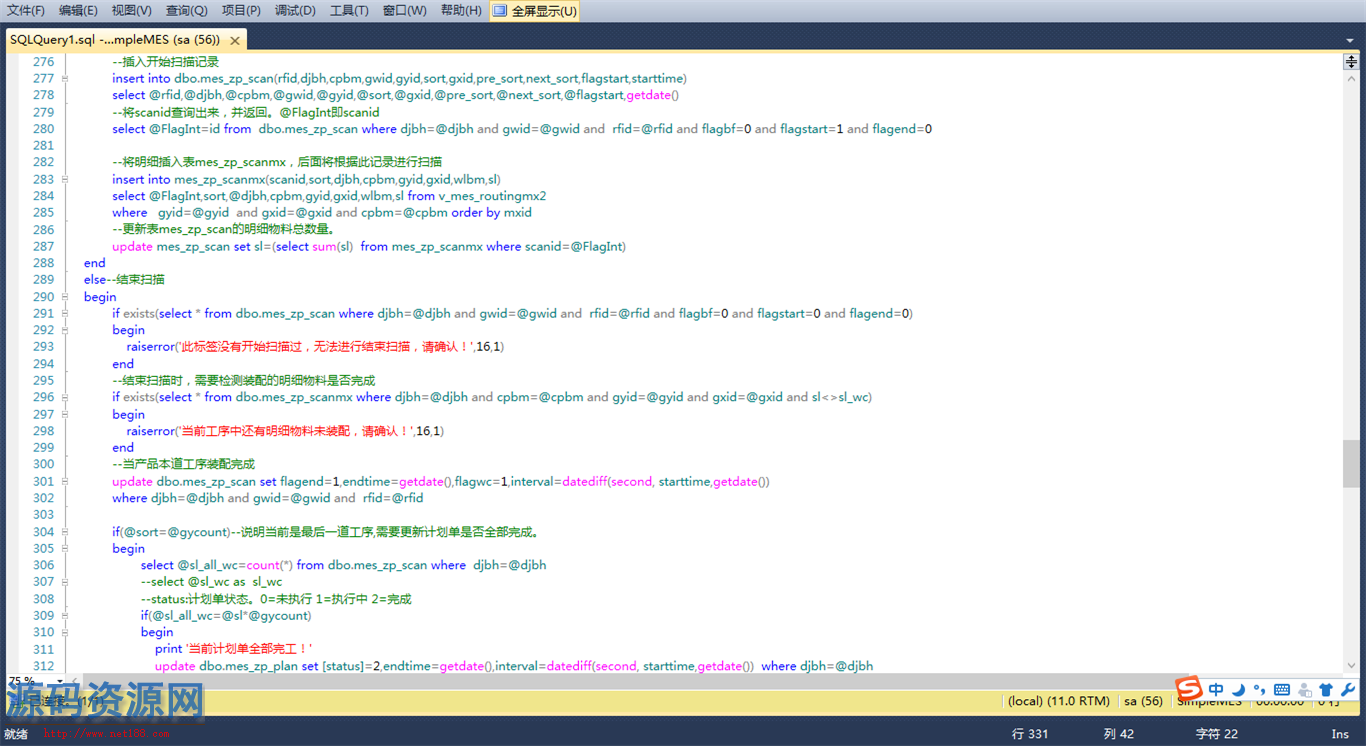Click the 'end' keyword on line 288
The width and height of the screenshot is (1366, 746).
click(x=94, y=263)
